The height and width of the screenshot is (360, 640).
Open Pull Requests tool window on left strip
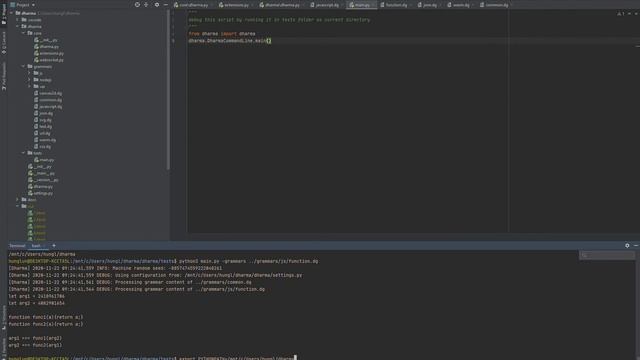(x=4, y=76)
